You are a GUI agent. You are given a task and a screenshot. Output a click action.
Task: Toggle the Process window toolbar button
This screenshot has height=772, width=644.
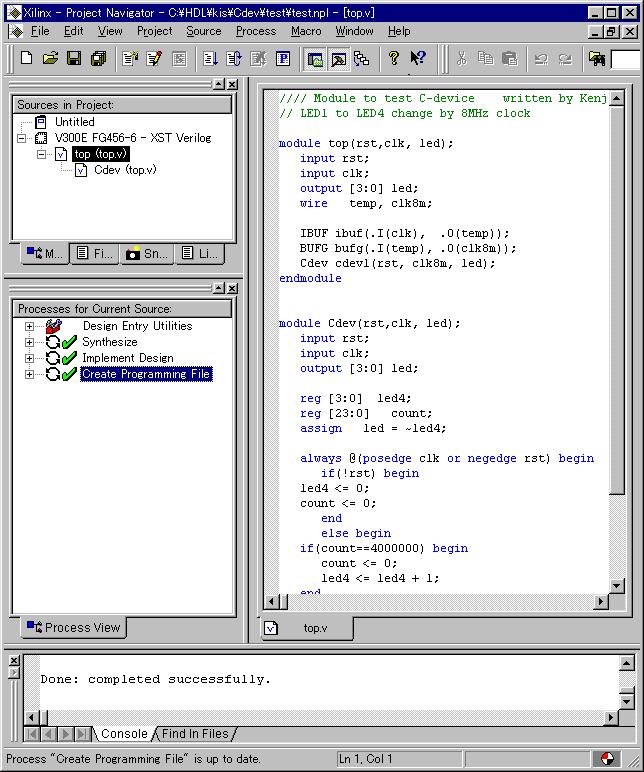339,60
